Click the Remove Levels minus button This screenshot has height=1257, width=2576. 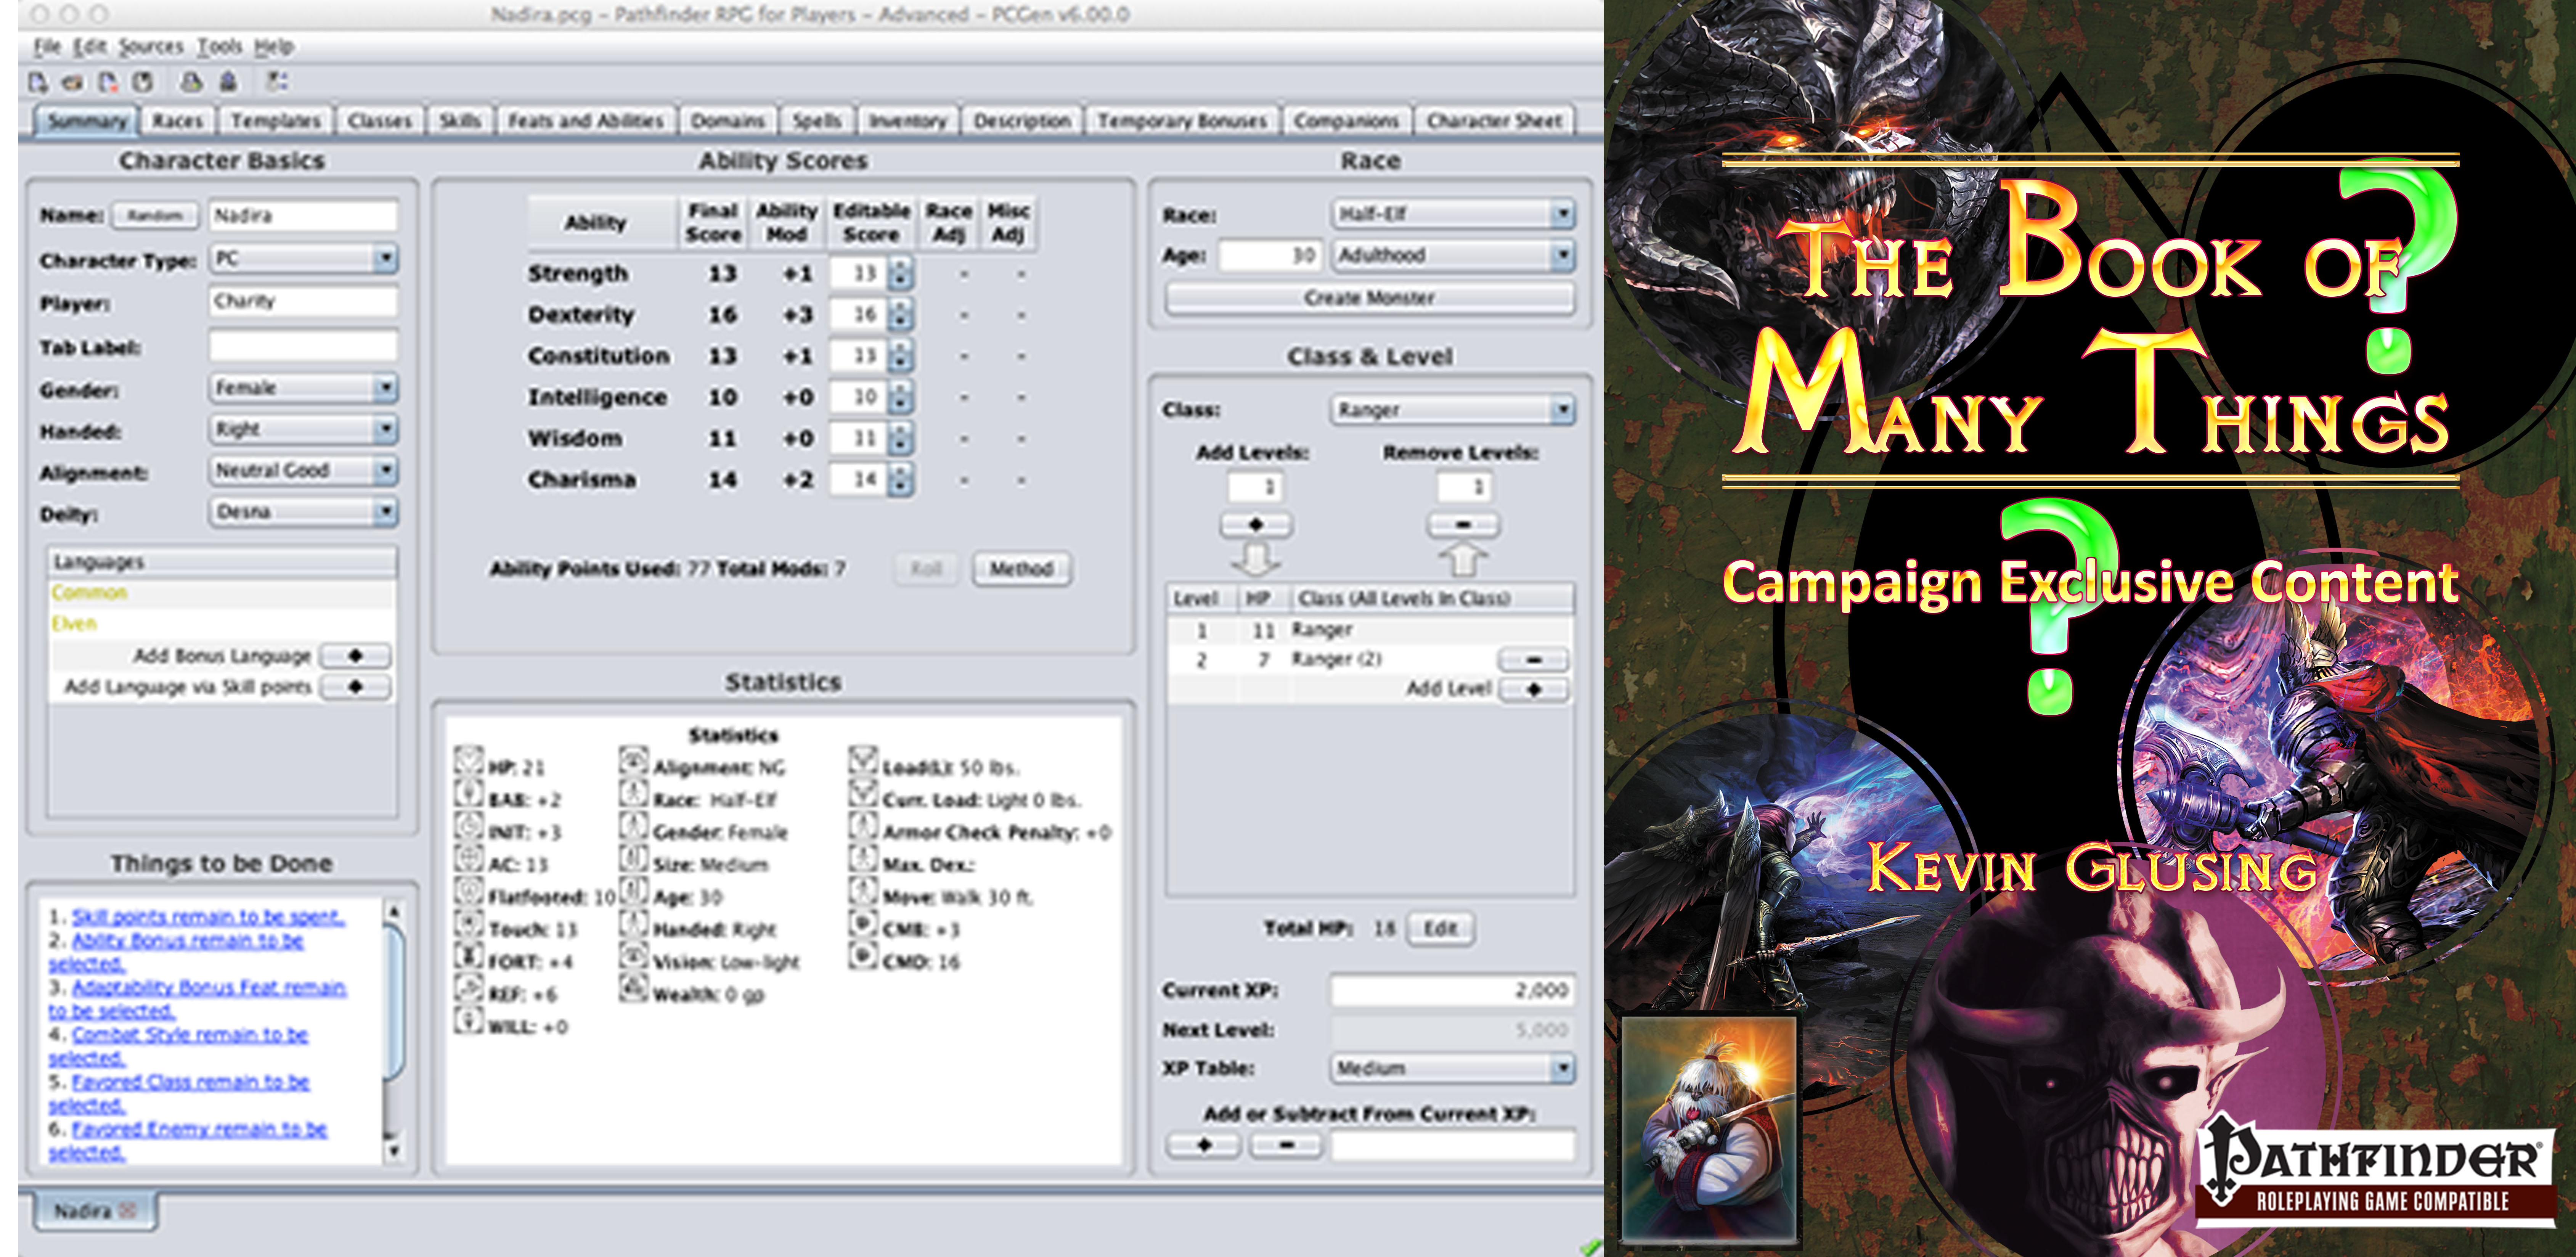point(1463,525)
